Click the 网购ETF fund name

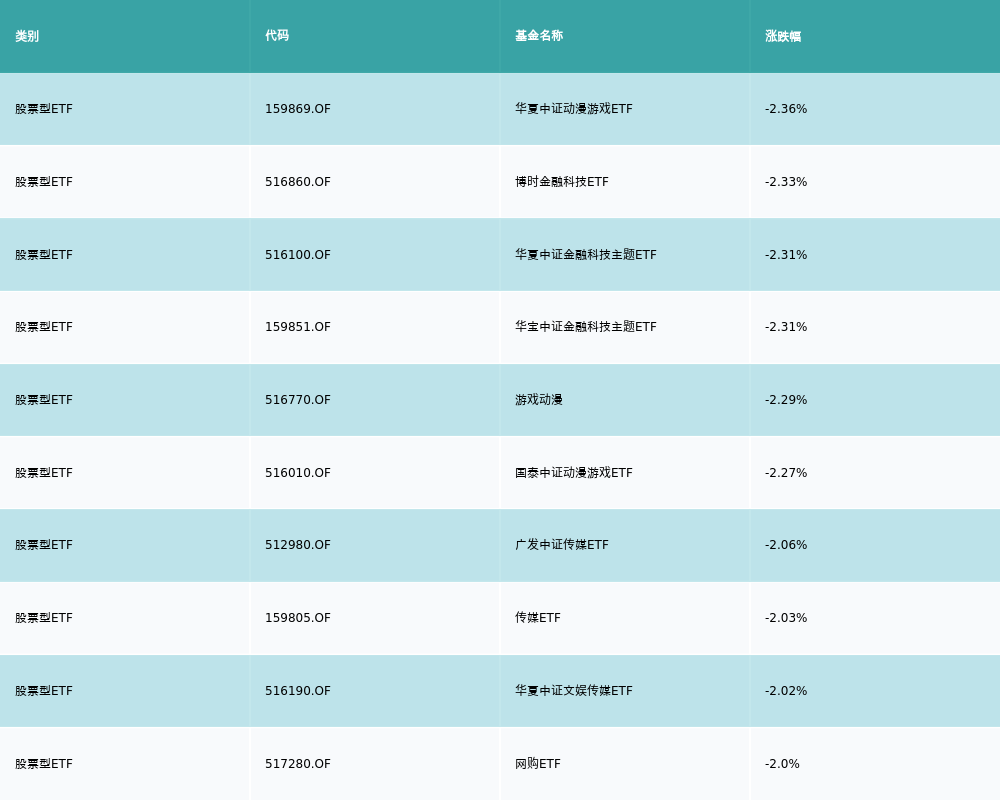tap(538, 764)
